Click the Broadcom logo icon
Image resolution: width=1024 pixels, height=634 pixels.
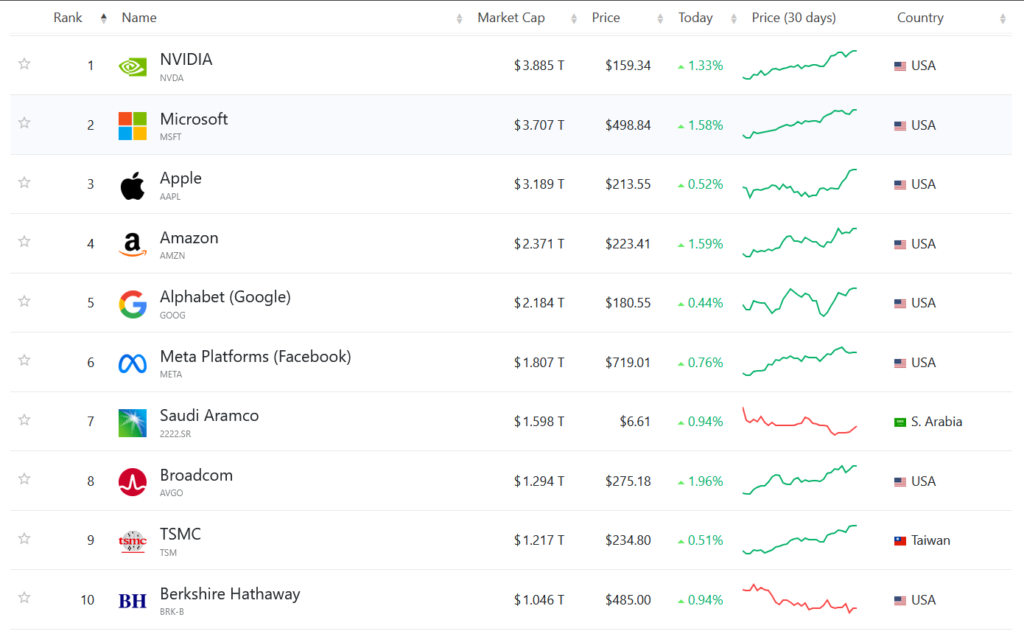(132, 482)
